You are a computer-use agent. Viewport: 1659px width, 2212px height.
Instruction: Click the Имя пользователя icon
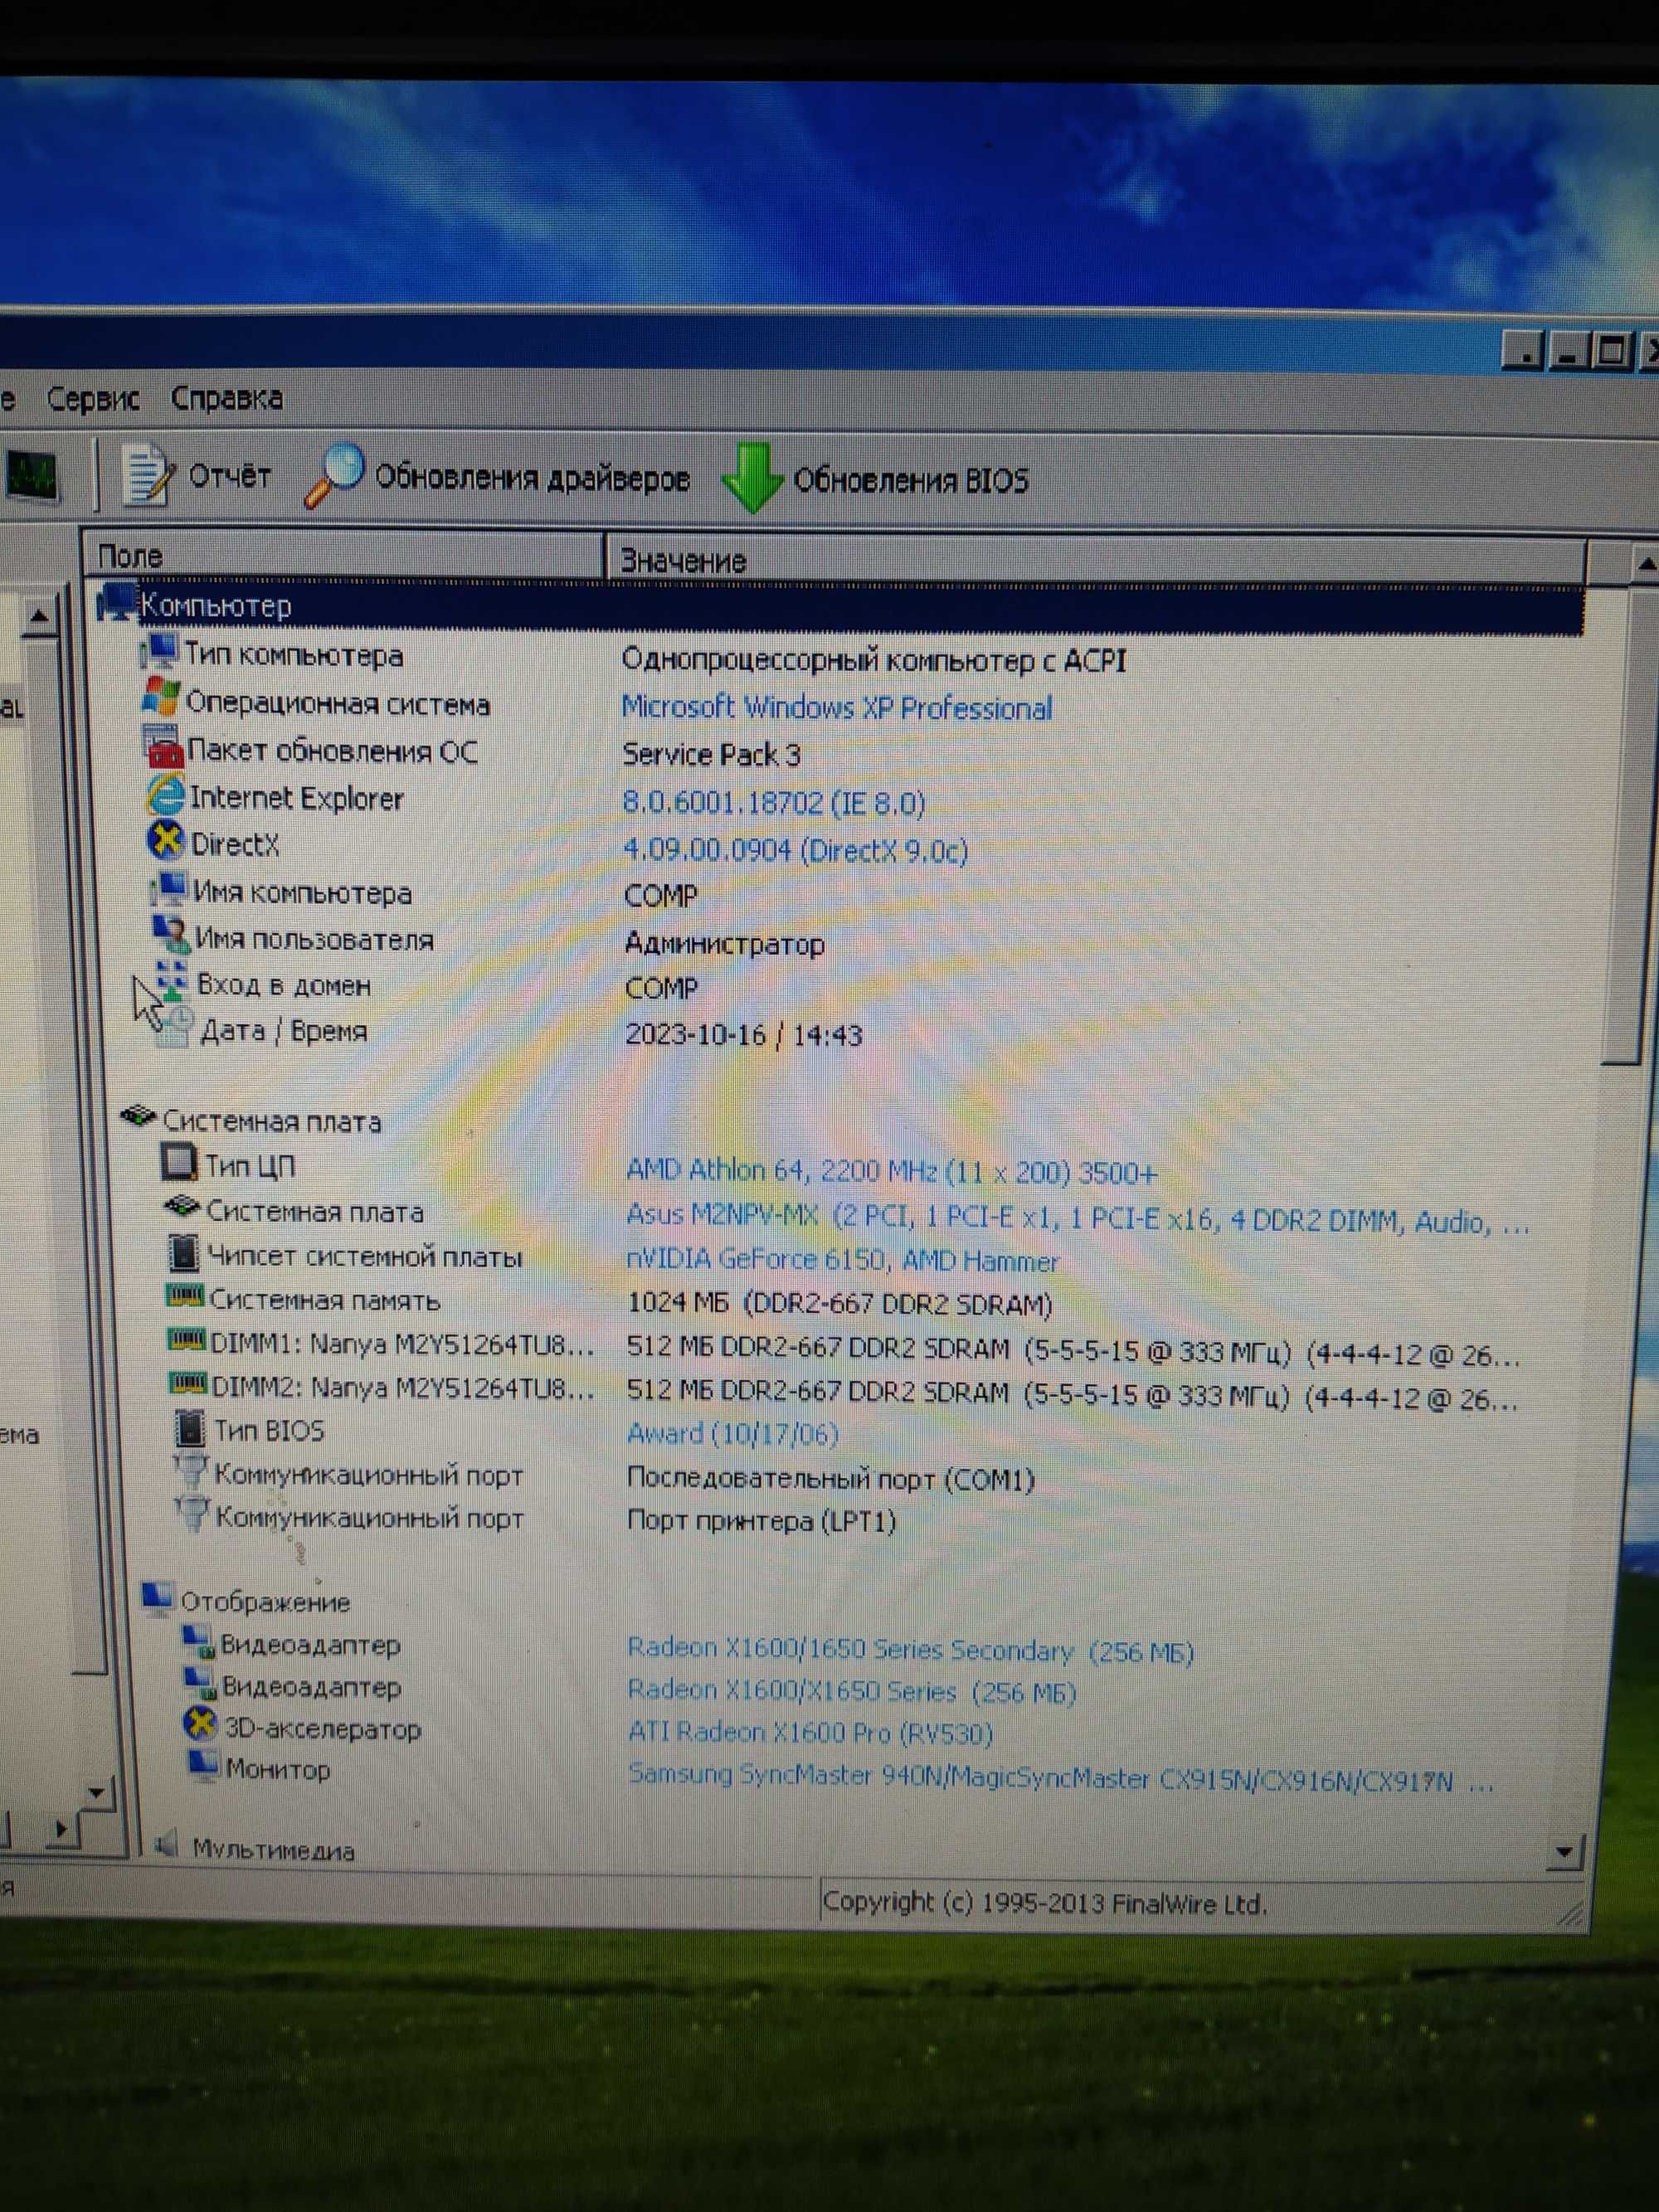pos(171,935)
